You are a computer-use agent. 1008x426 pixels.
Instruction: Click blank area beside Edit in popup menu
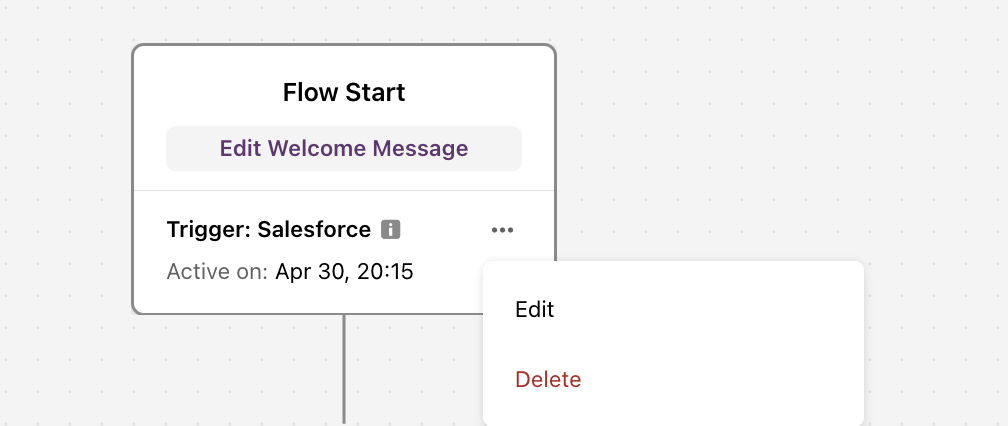pos(707,310)
